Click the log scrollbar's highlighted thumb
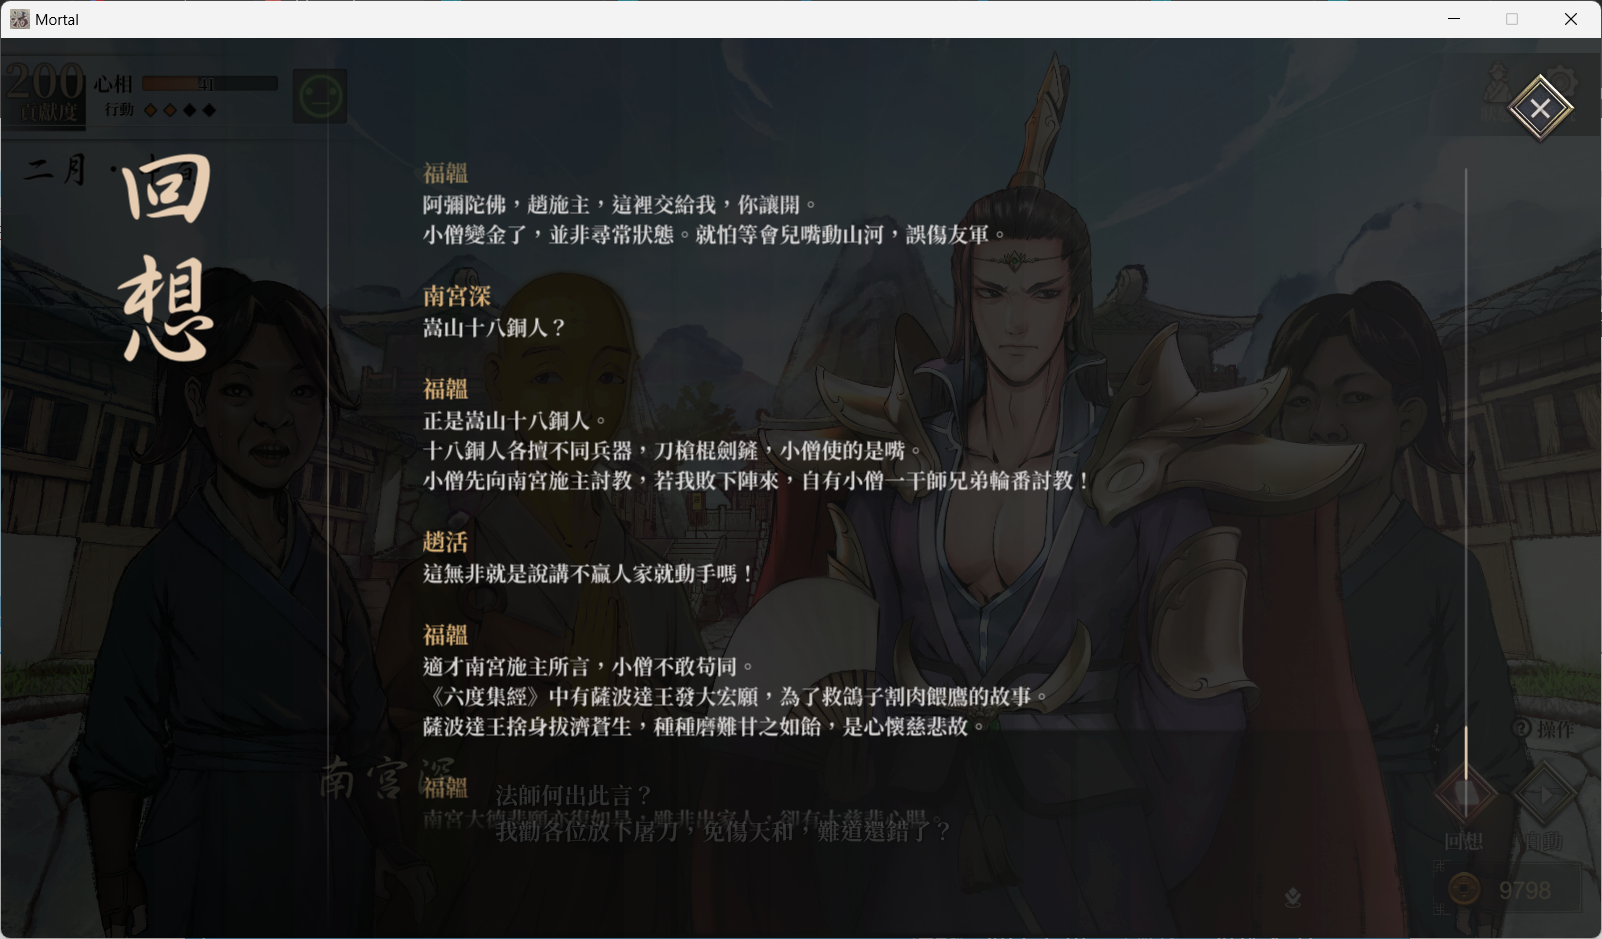 point(1466,752)
